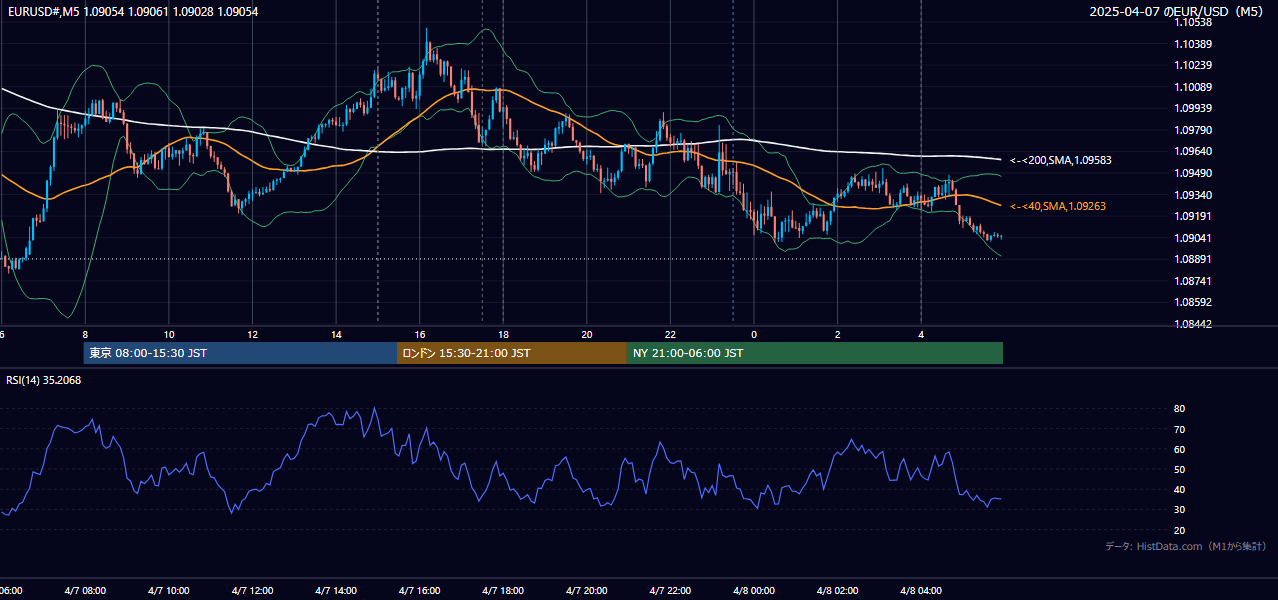Viewport: 1278px width, 600px height.
Task: Click the 2025-04-07 のEUR/USD (M5) header
Action: 1177,11
